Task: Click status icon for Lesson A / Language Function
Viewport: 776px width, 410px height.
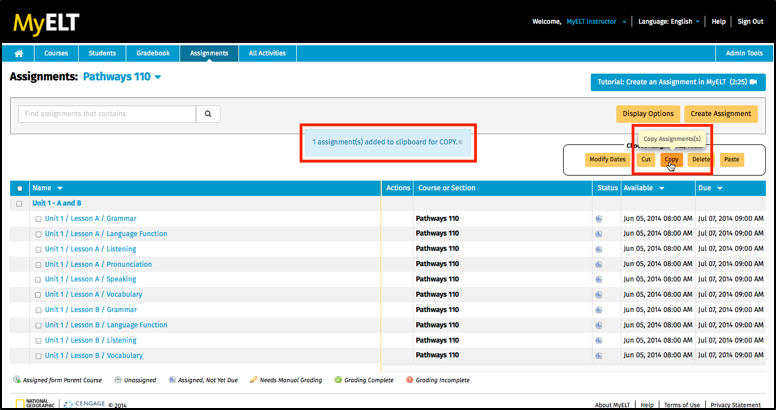Action: click(599, 234)
